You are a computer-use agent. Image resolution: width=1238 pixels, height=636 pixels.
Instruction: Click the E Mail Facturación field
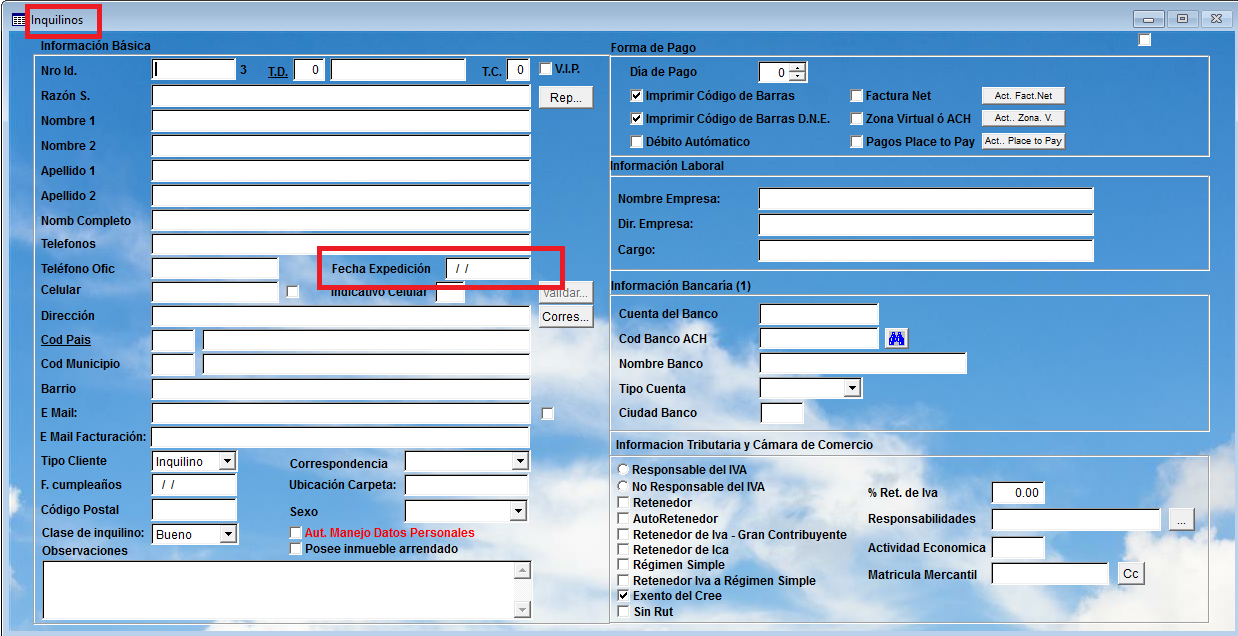tap(341, 437)
